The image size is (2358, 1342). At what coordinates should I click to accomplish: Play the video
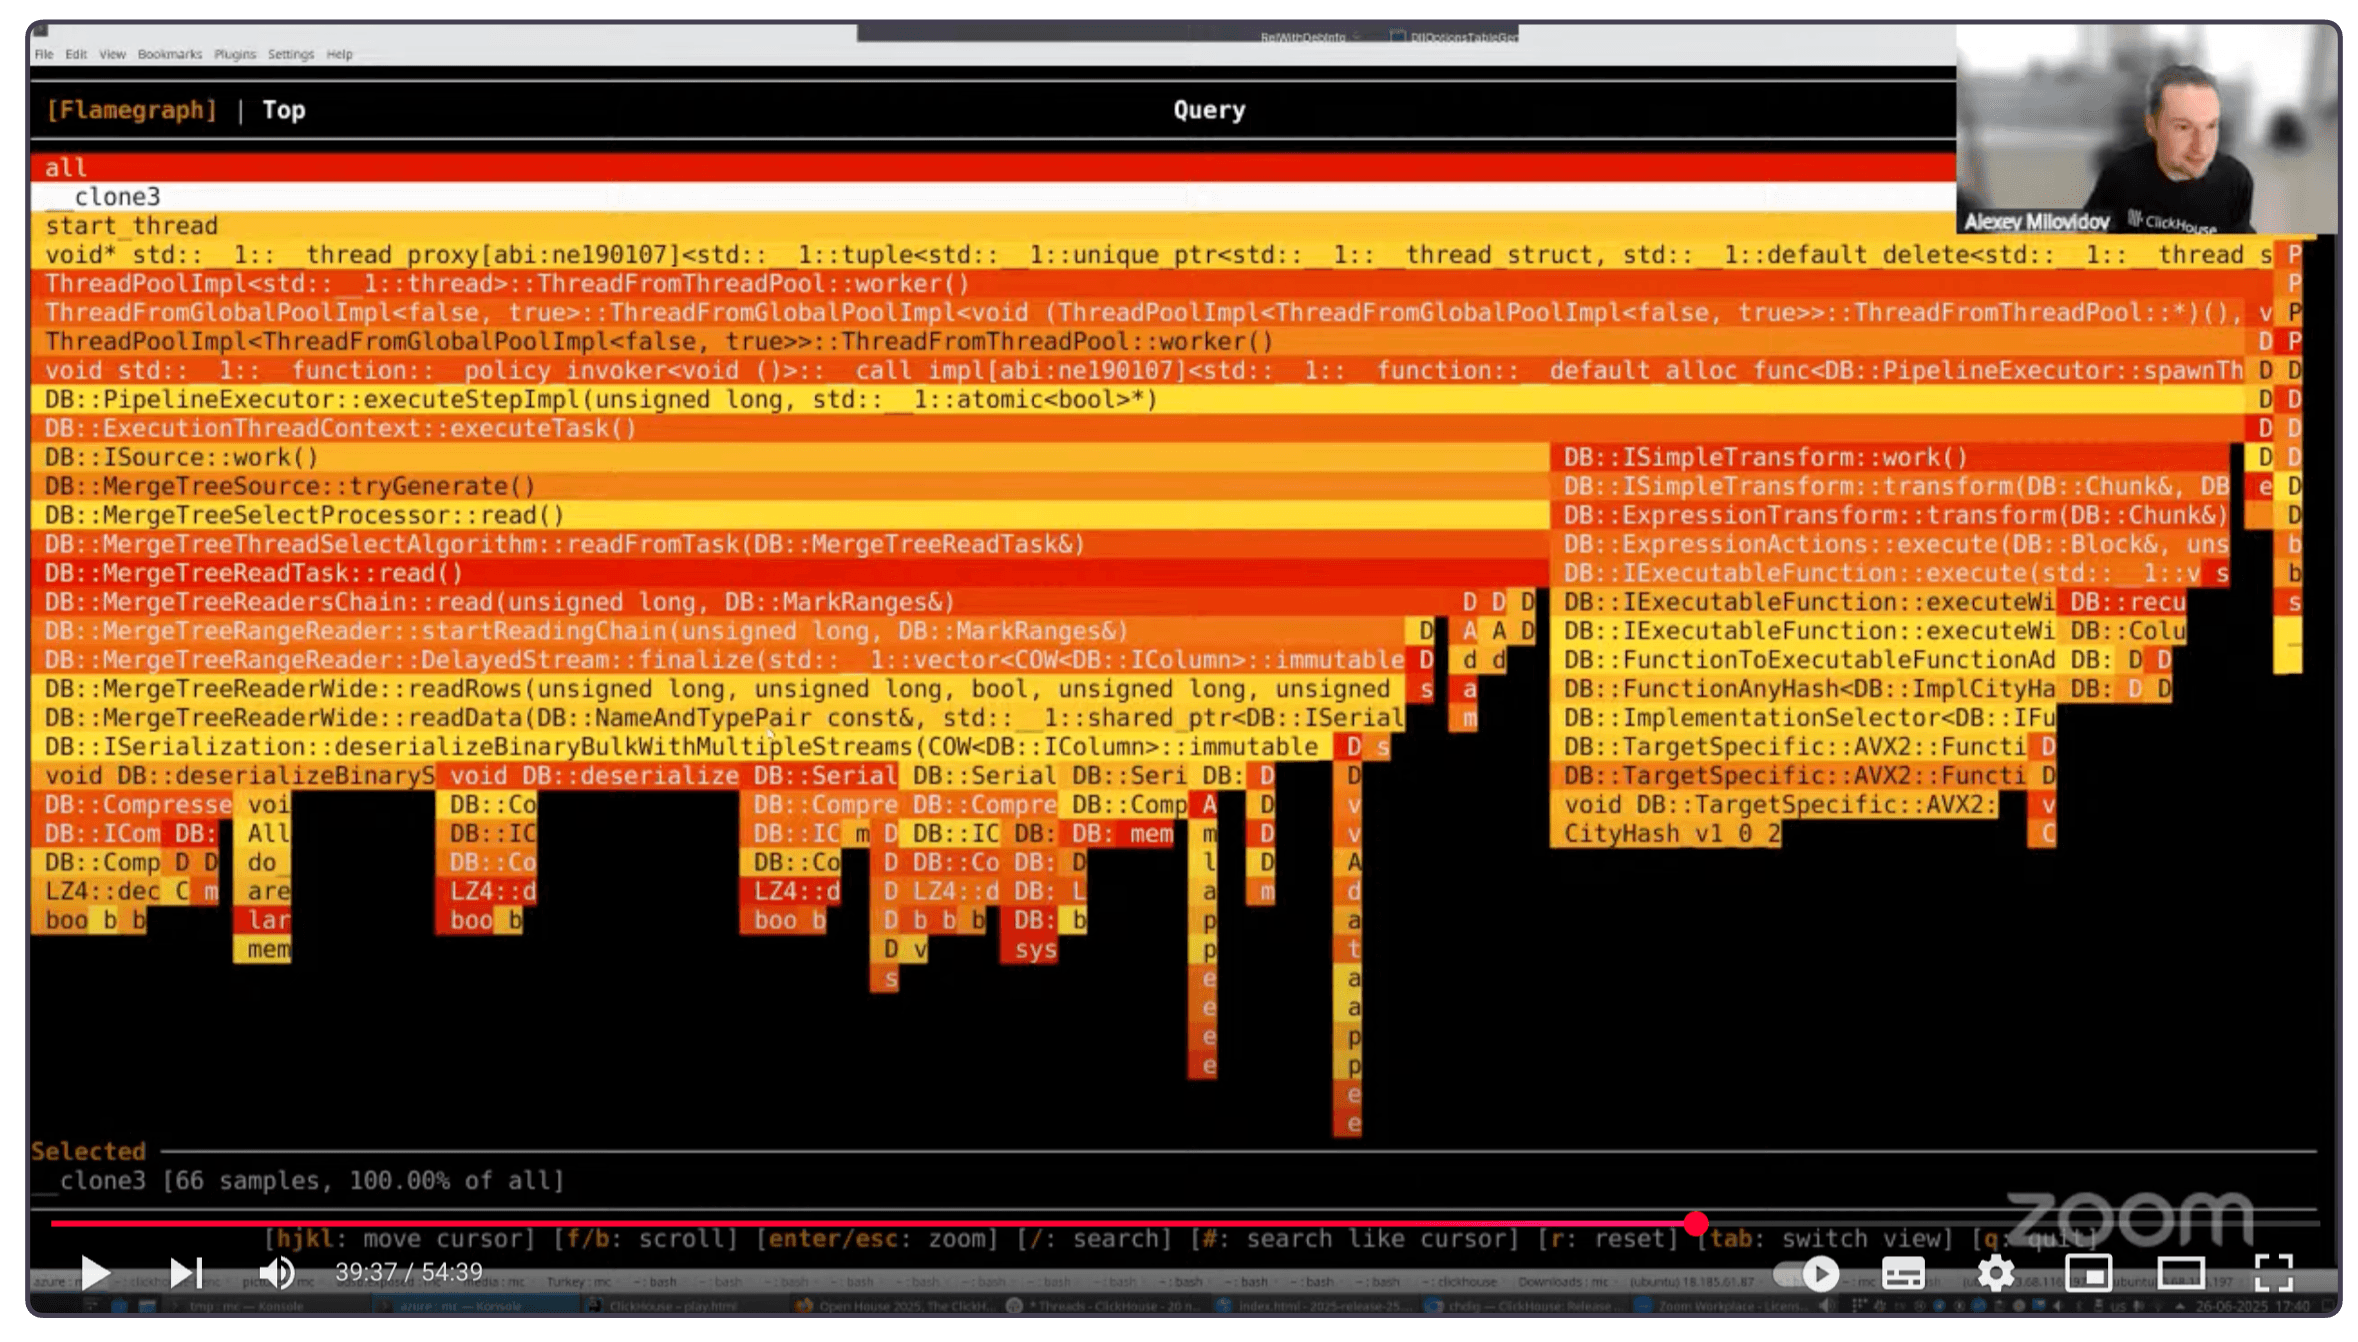click(95, 1273)
